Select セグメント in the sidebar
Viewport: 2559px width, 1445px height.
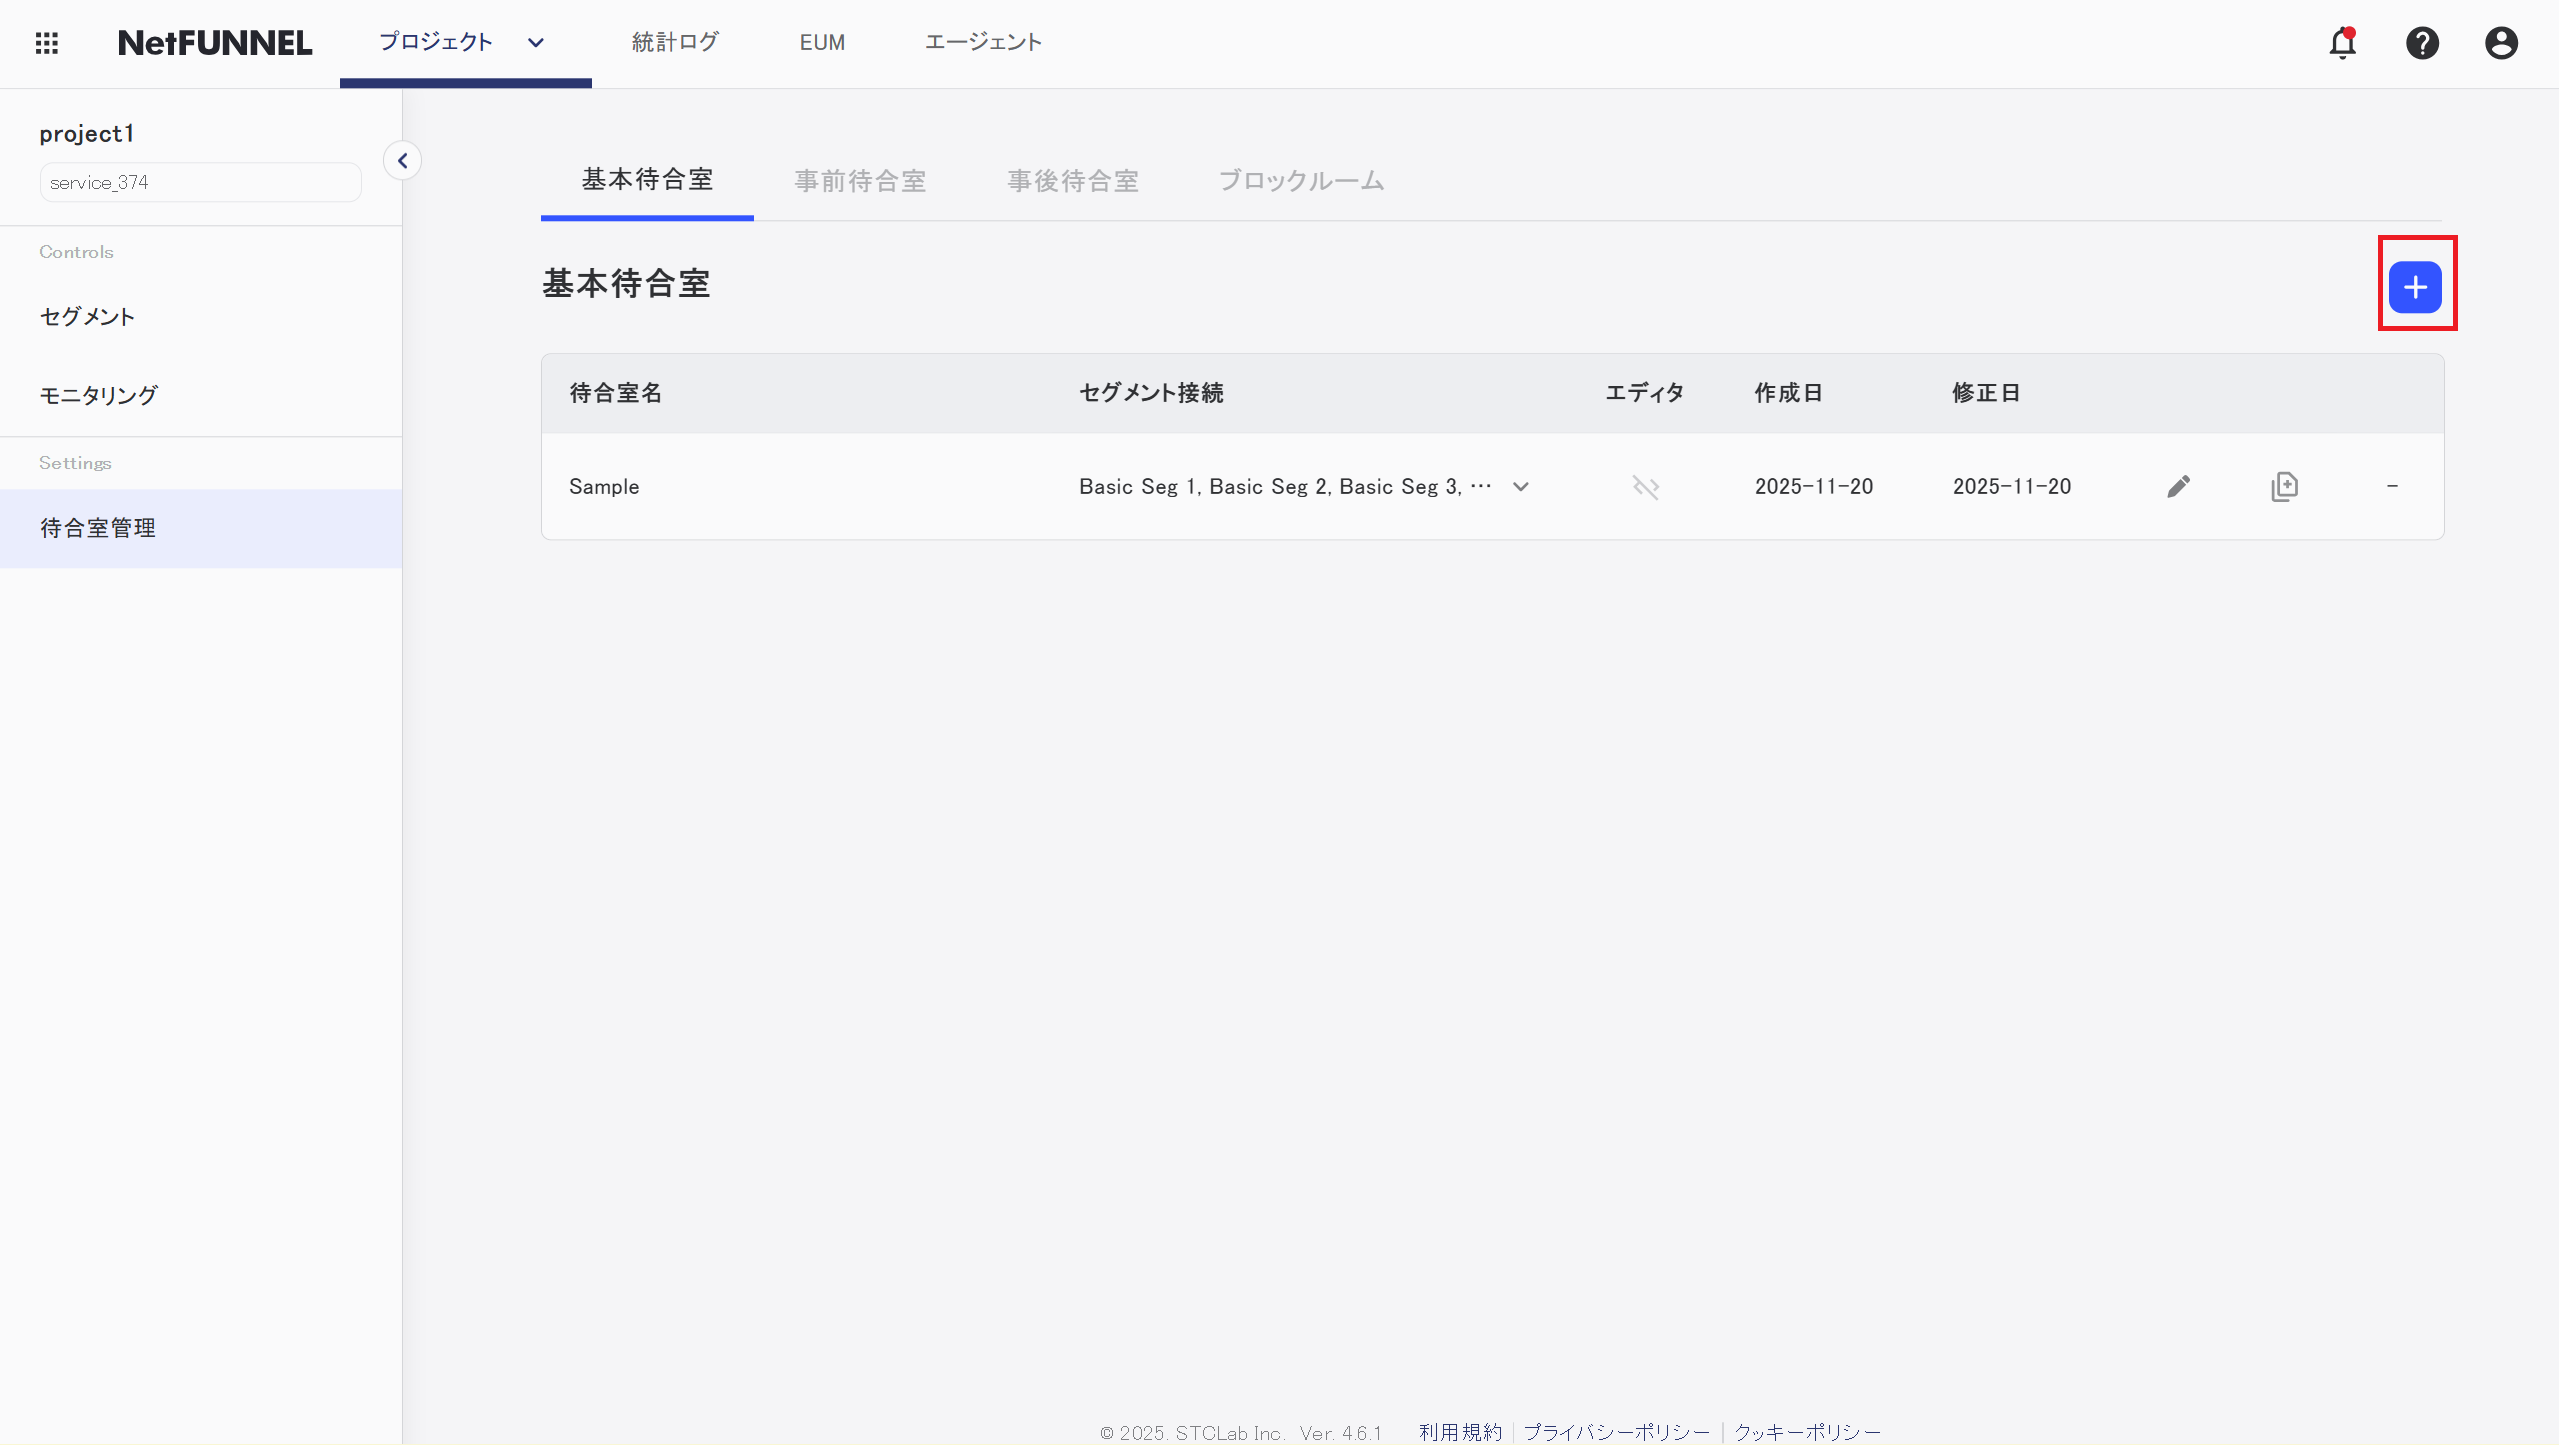point(87,316)
